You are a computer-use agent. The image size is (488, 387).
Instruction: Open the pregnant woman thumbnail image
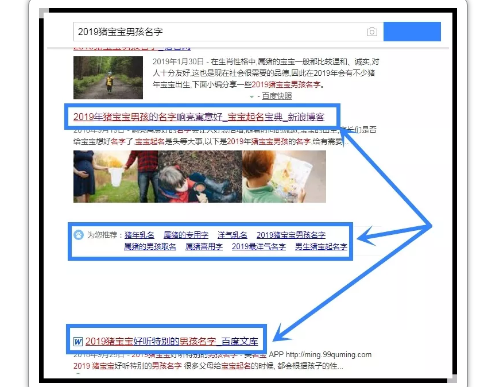115,176
